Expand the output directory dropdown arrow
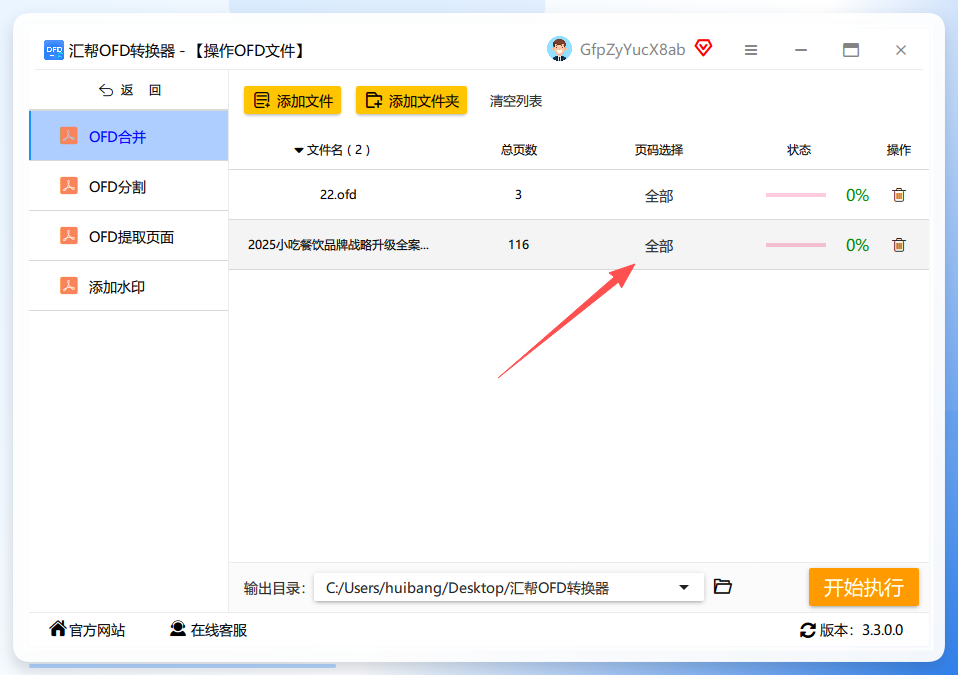958x675 pixels. [684, 588]
